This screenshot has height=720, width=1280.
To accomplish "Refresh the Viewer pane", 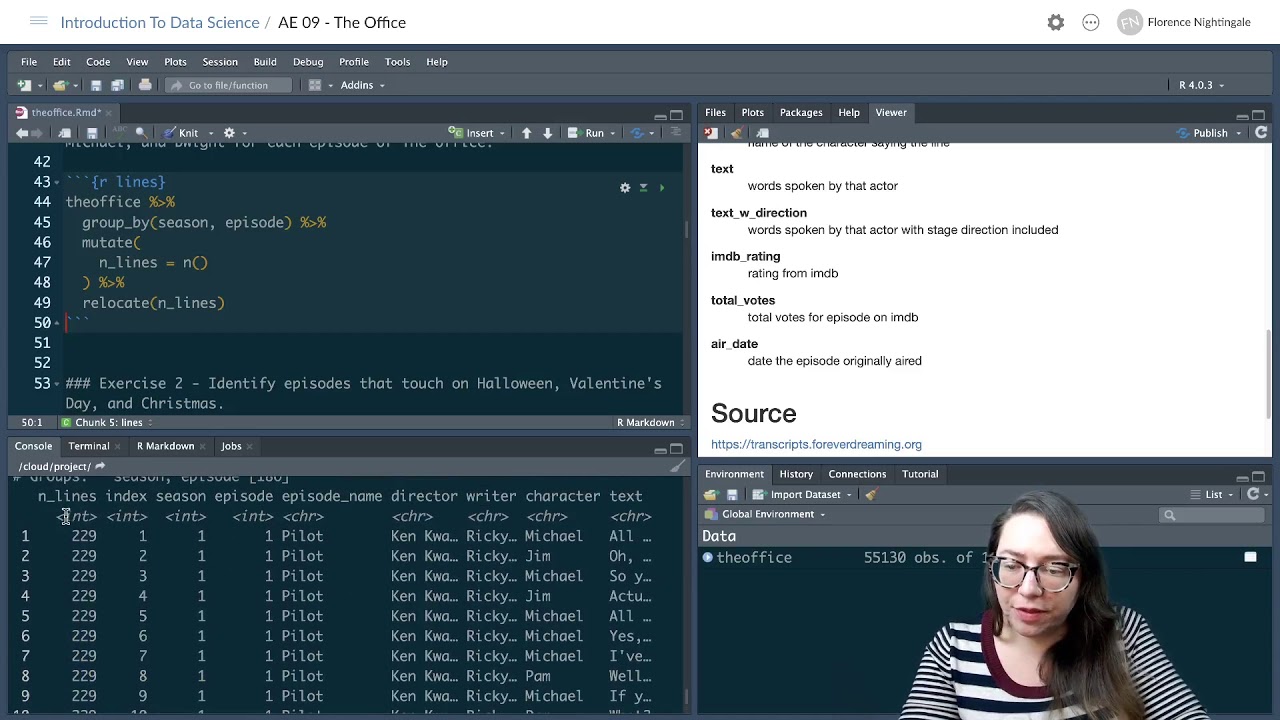I will click(x=1261, y=133).
